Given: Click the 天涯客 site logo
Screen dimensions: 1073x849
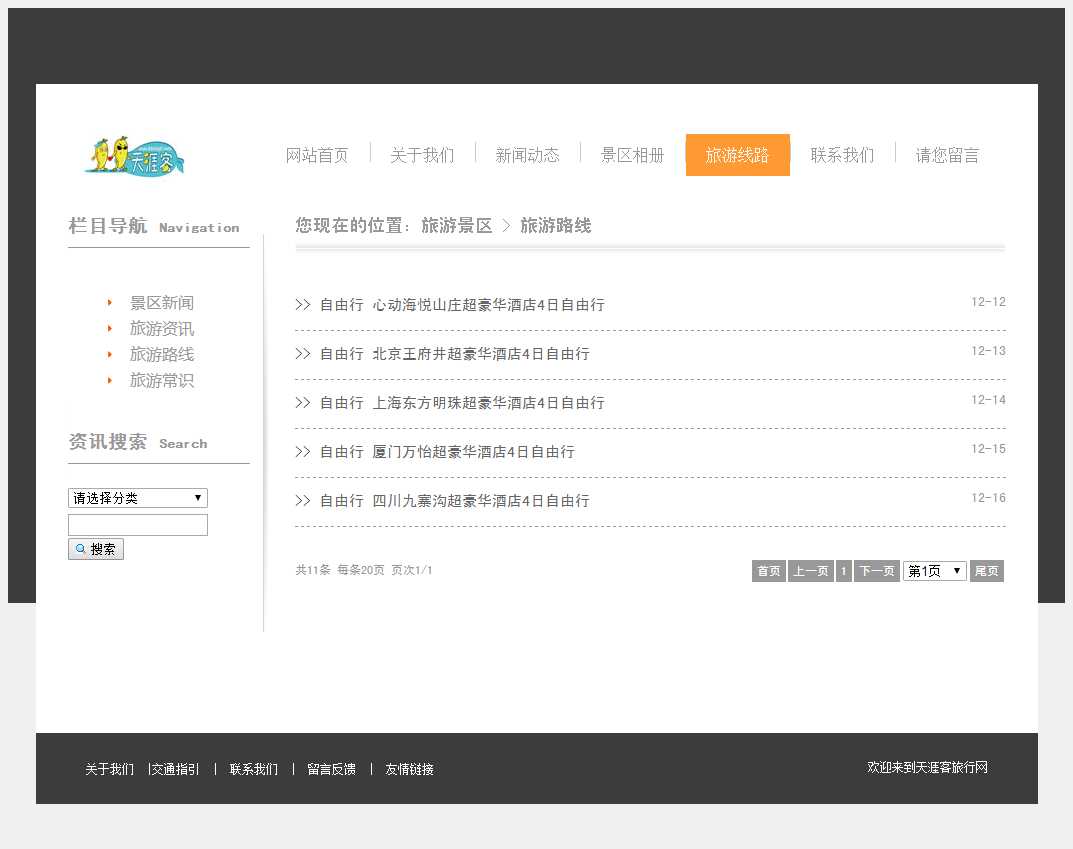Looking at the screenshot, I should pos(135,155).
